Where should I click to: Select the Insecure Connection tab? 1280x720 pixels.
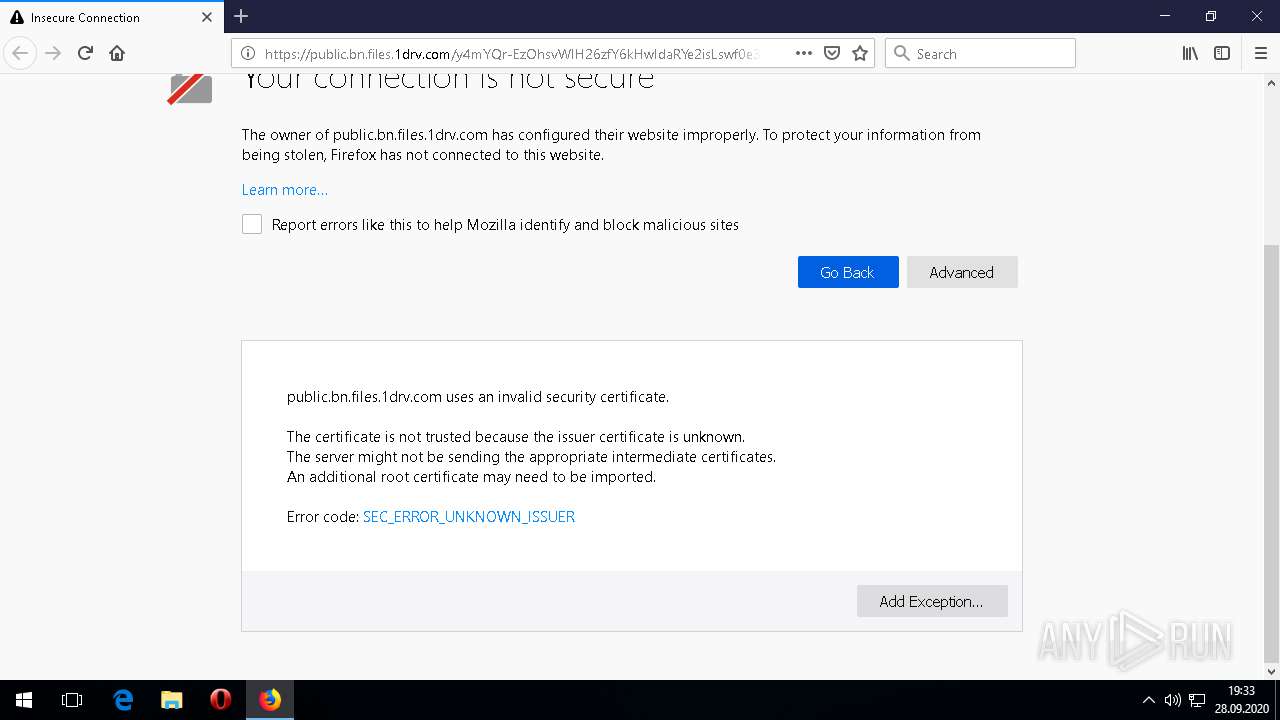112,17
